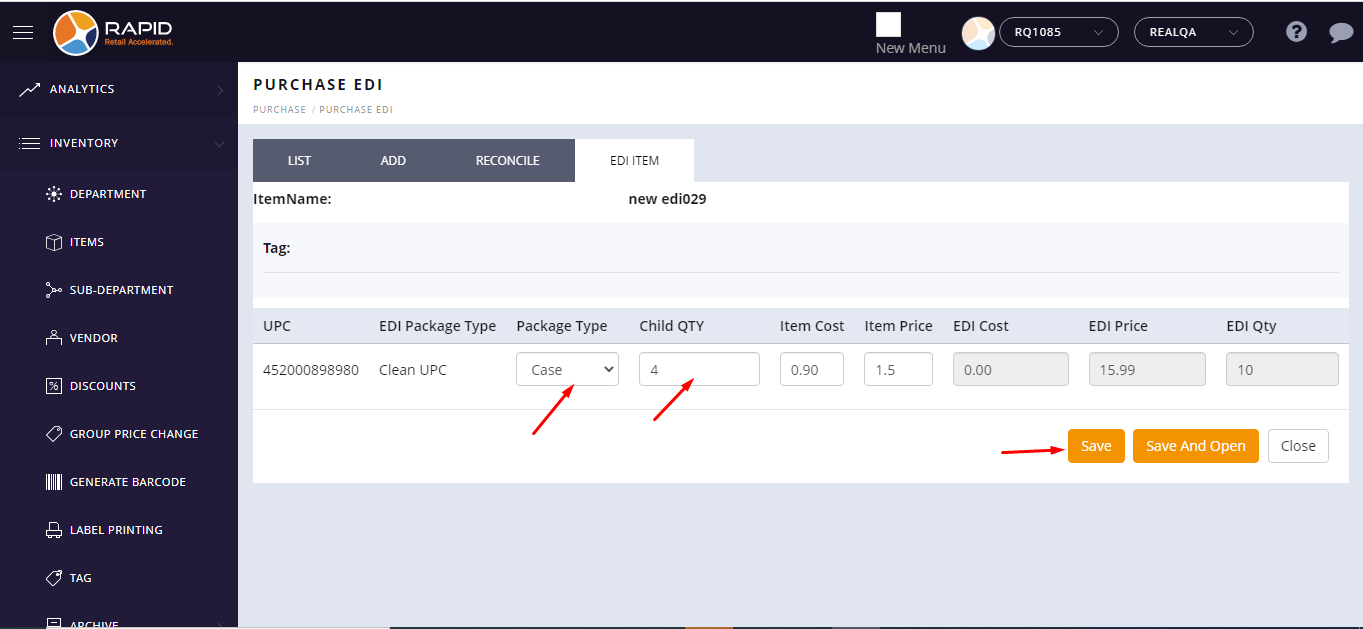Open Label Printing in sidebar

click(x=115, y=530)
